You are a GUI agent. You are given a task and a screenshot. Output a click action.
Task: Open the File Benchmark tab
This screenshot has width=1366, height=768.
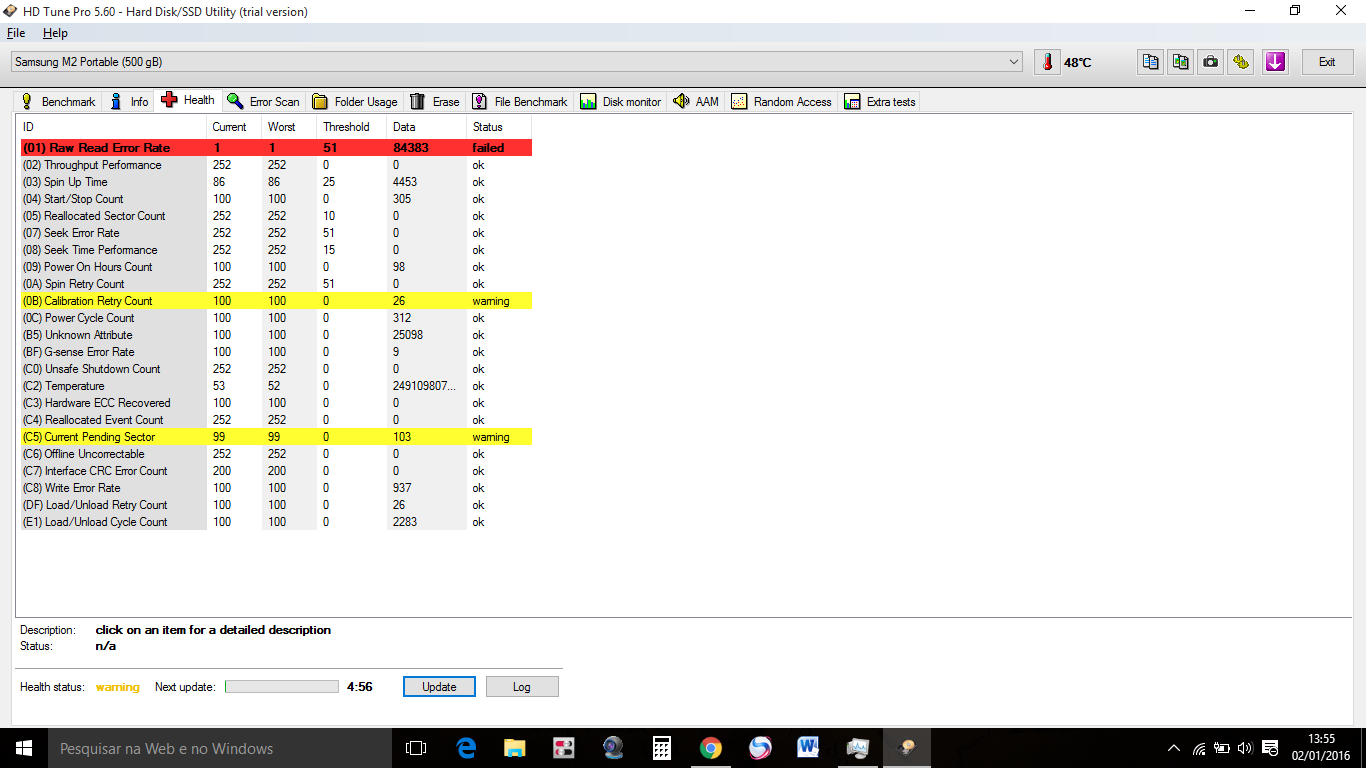[520, 102]
